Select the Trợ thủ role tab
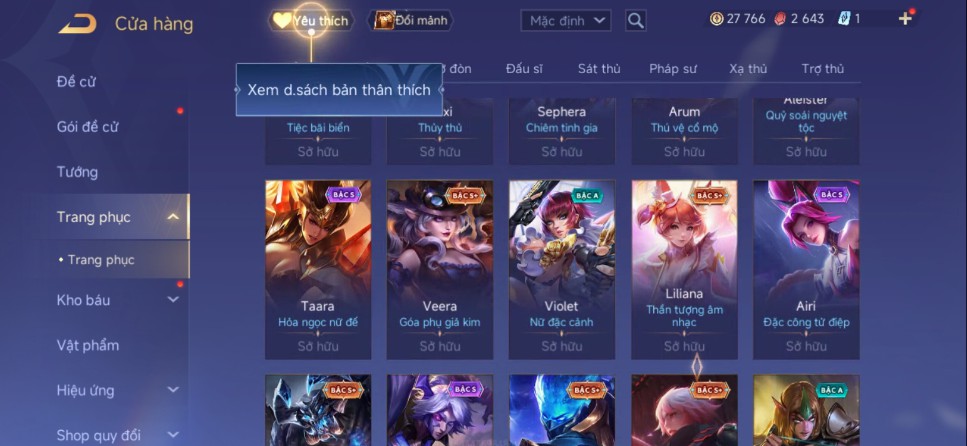967x446 pixels. tap(823, 68)
